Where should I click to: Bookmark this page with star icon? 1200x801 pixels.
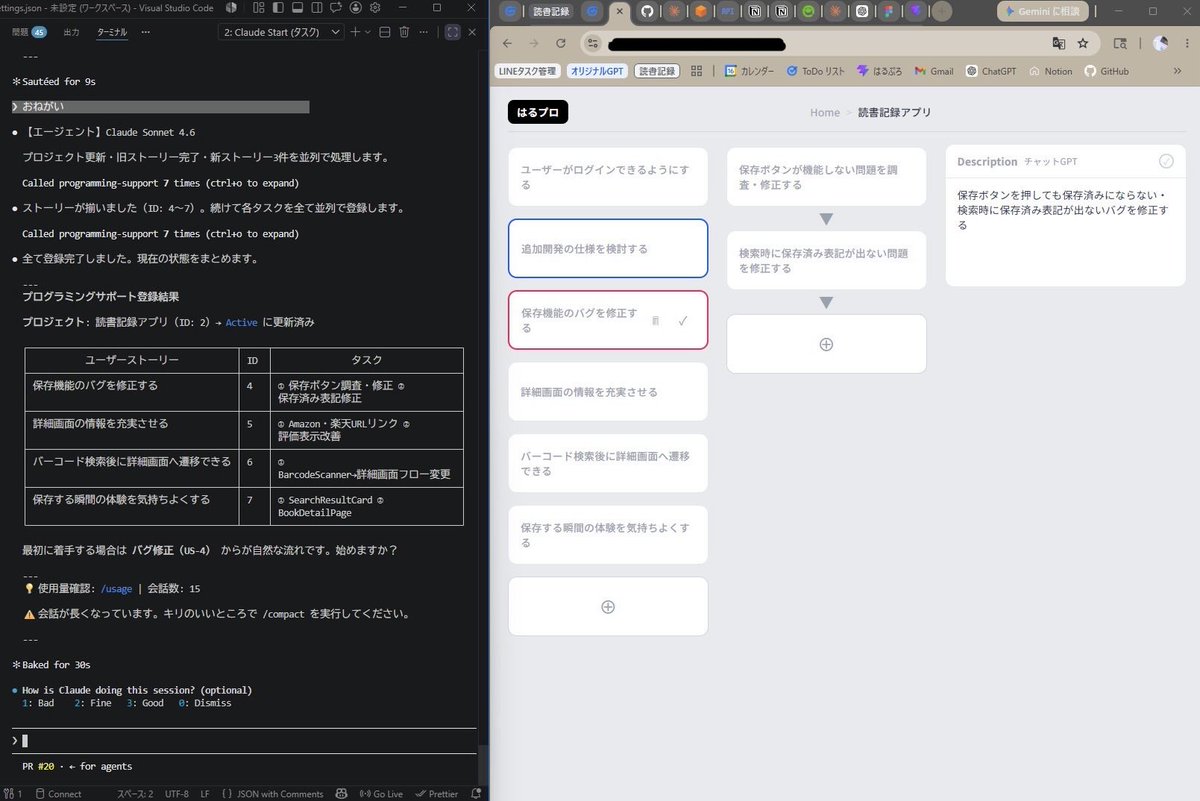[1082, 43]
